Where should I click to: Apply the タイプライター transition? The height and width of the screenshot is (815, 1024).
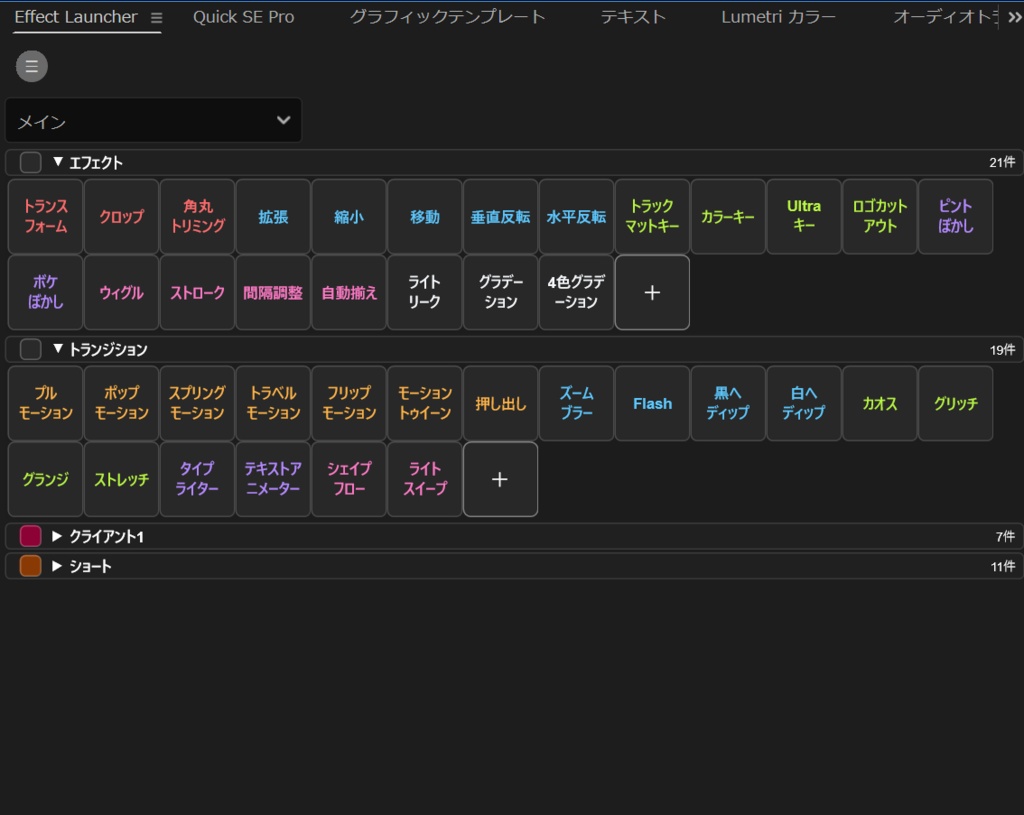coord(197,479)
